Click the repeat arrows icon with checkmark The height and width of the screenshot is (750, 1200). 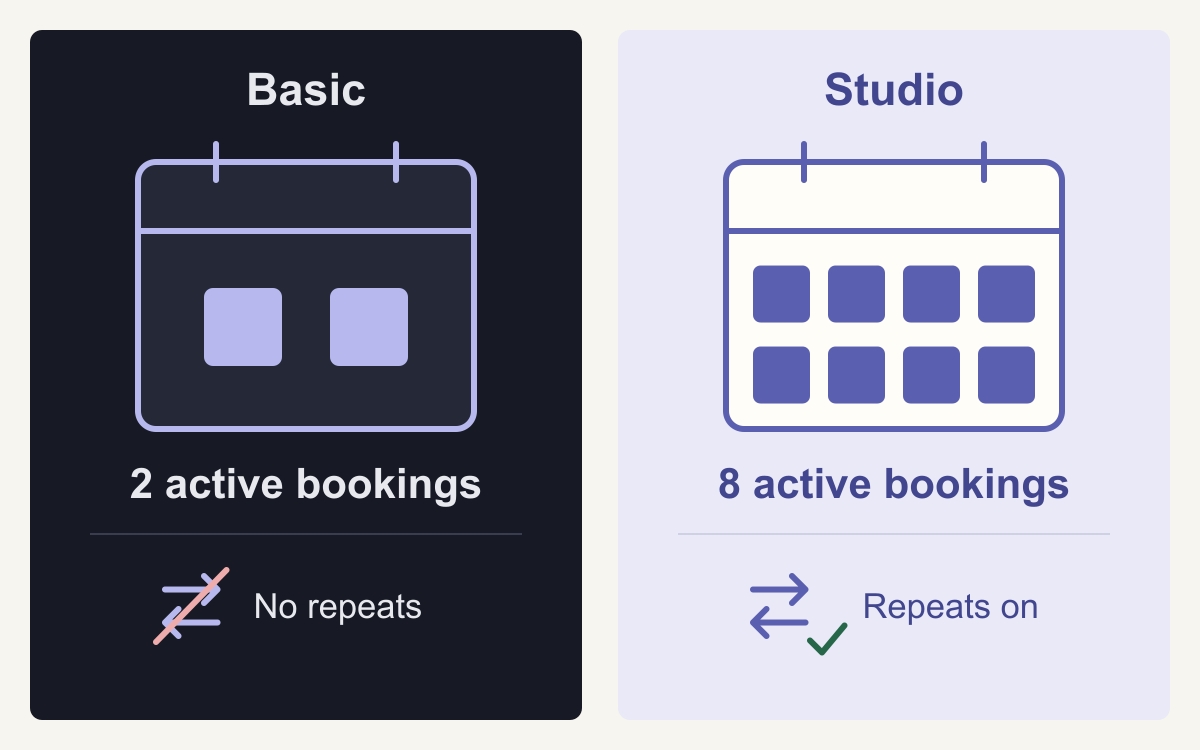click(x=798, y=614)
